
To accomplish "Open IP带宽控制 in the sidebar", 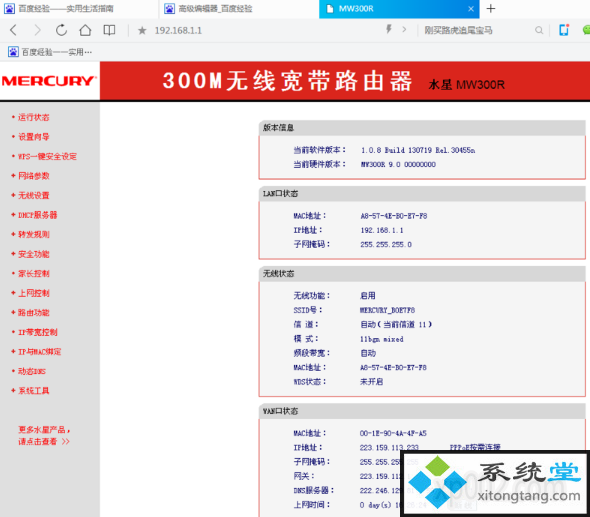I will pos(38,332).
